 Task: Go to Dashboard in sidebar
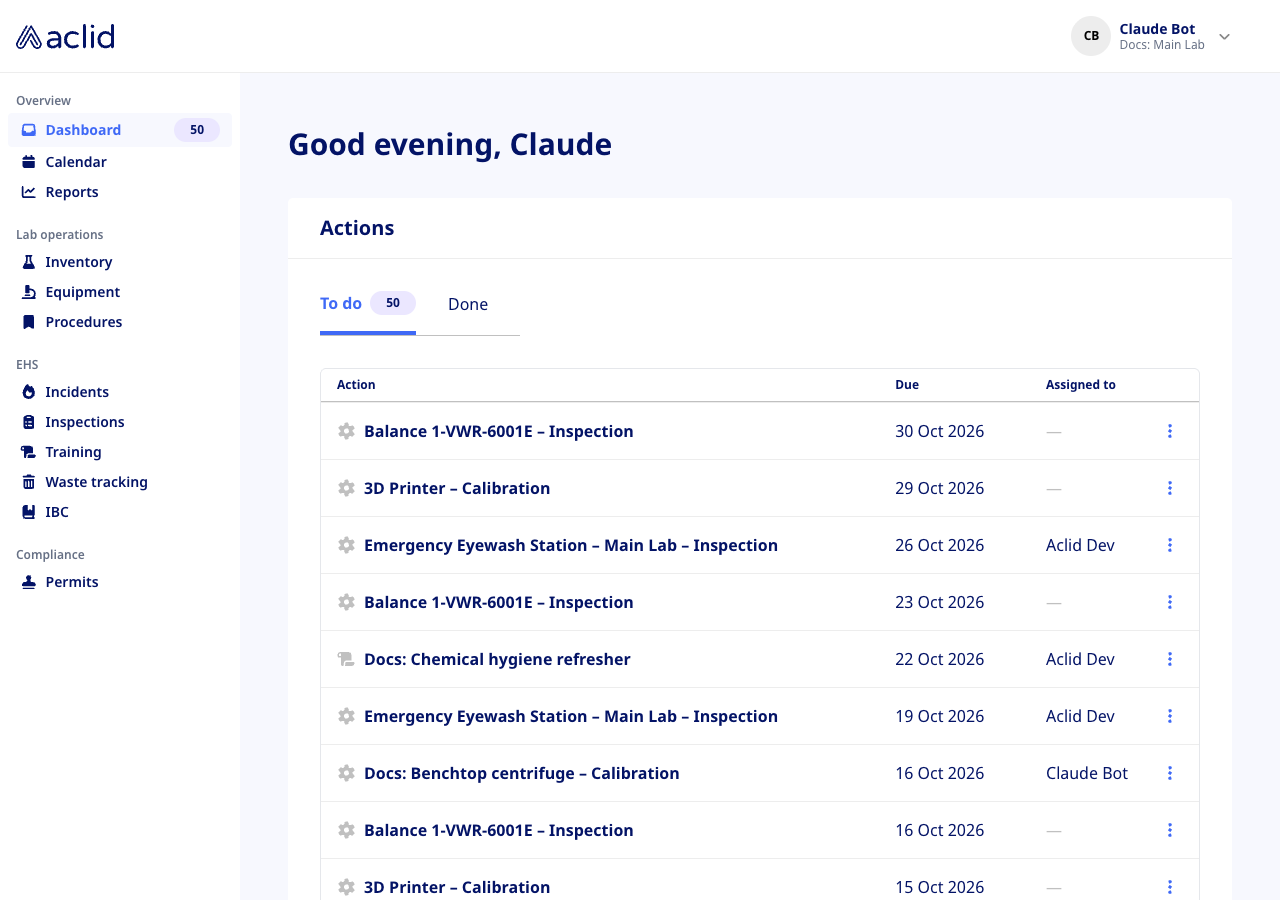click(120, 130)
